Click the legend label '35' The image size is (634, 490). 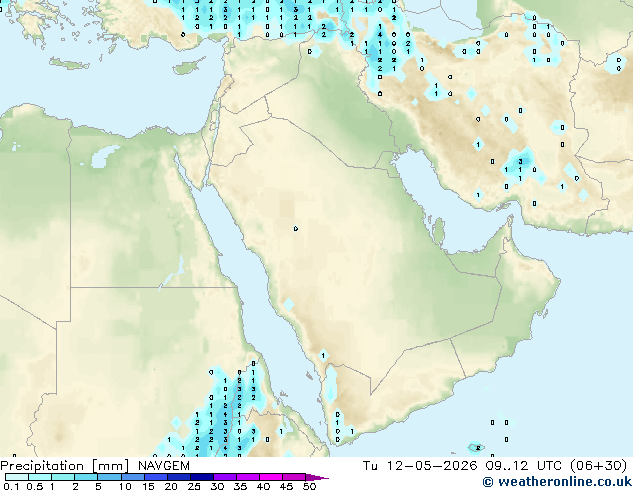point(240,486)
